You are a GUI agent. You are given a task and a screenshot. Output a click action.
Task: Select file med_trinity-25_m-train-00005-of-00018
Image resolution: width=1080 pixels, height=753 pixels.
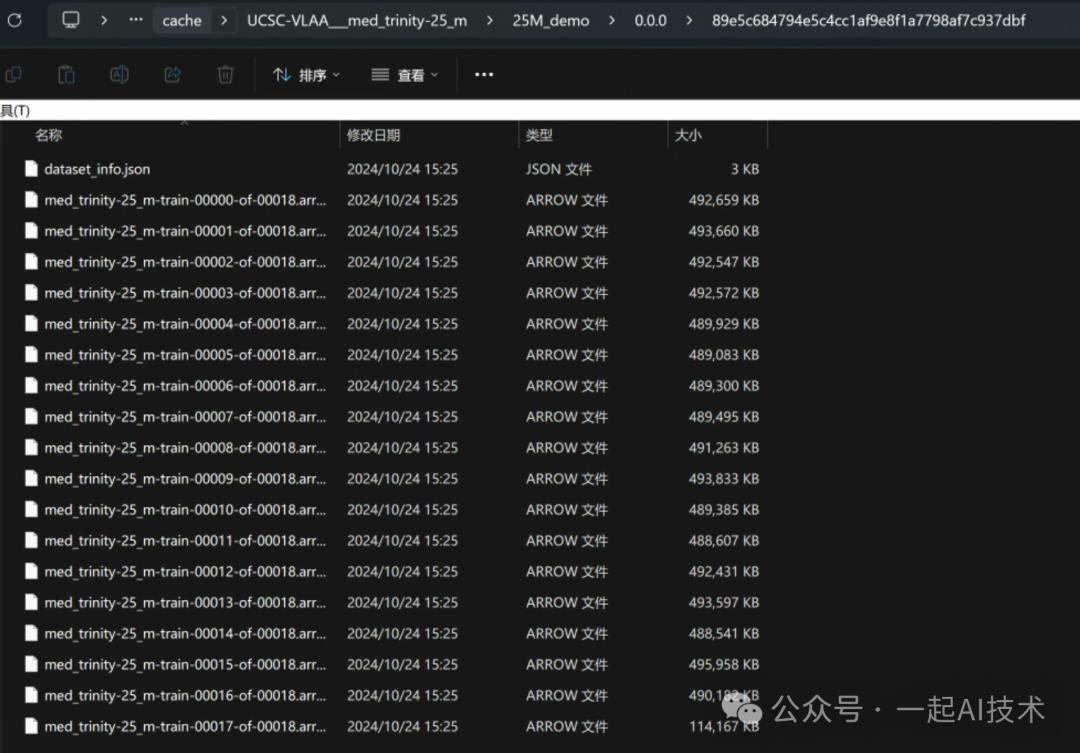coord(185,355)
